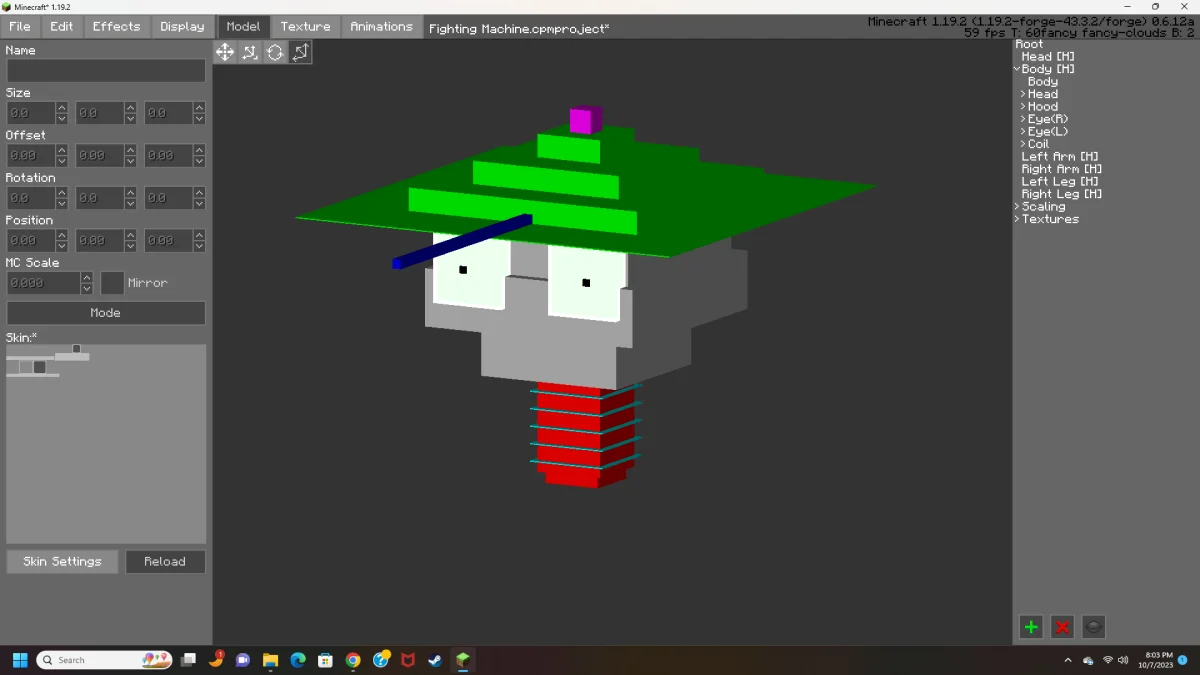Open Steam from the taskbar

click(x=435, y=660)
